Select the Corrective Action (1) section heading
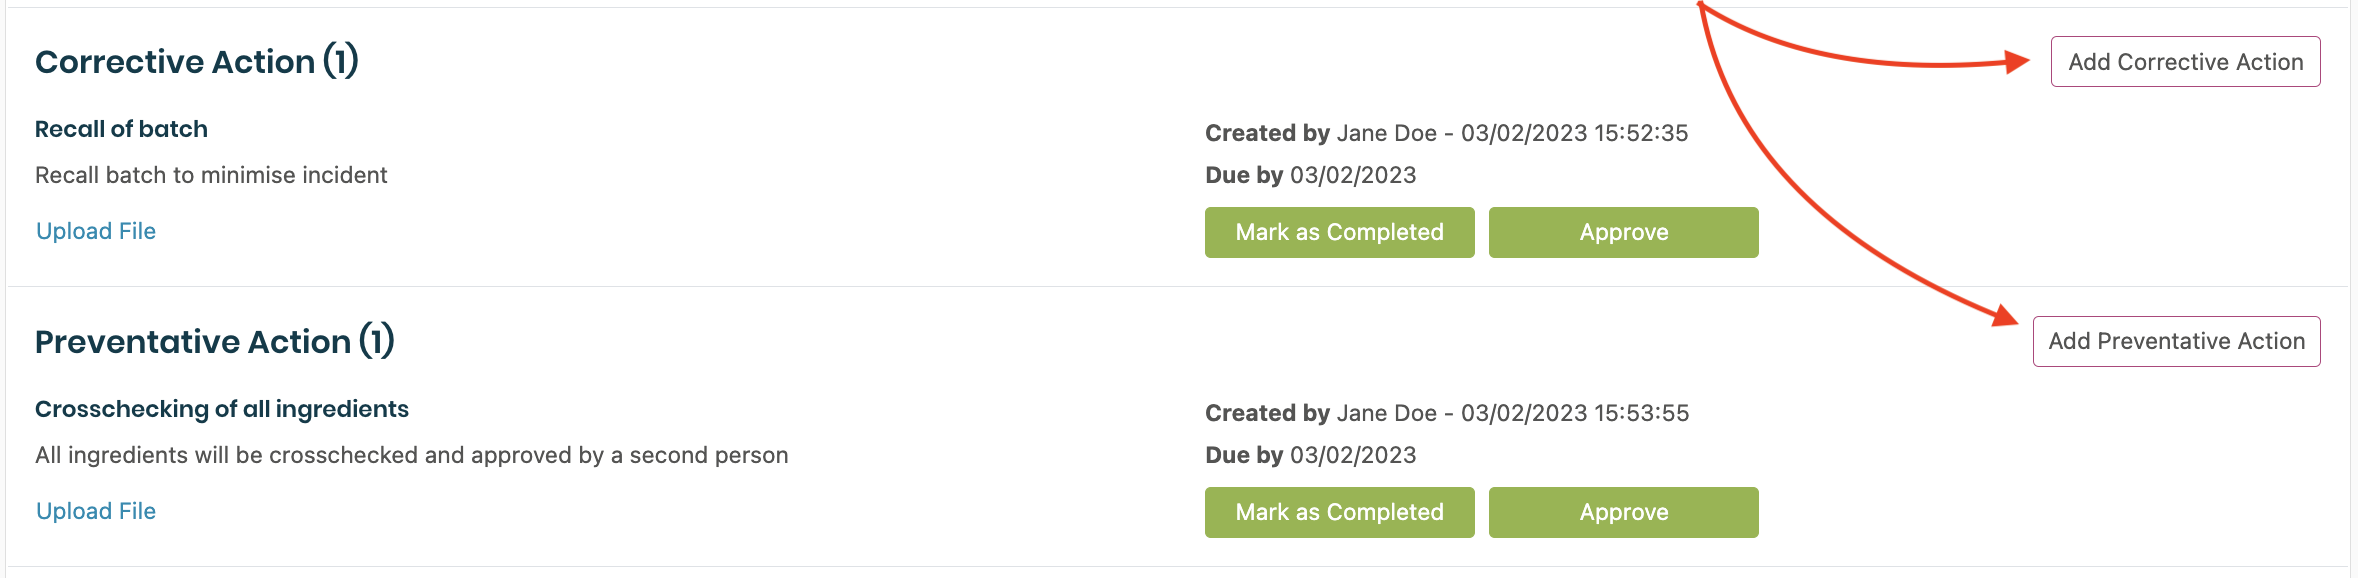This screenshot has width=2358, height=578. (197, 62)
